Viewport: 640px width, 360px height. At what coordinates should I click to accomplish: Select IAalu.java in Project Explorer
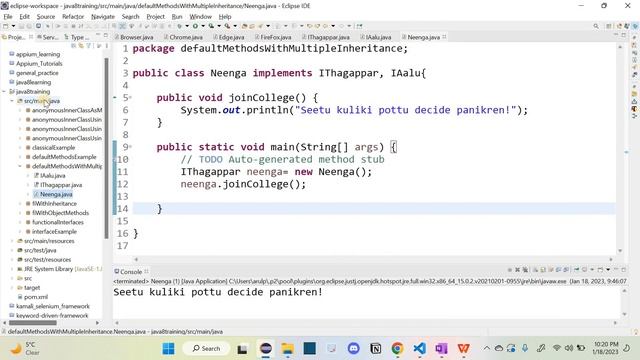[x=53, y=176]
